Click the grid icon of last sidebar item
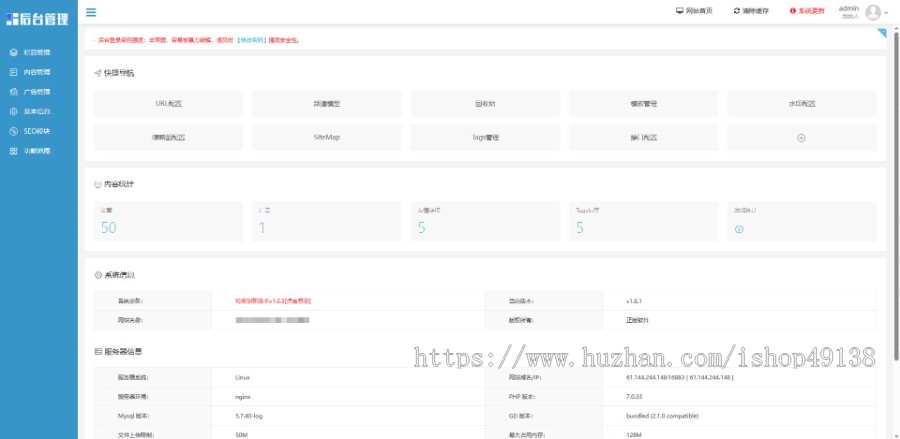The height and width of the screenshot is (439, 900). [14, 151]
